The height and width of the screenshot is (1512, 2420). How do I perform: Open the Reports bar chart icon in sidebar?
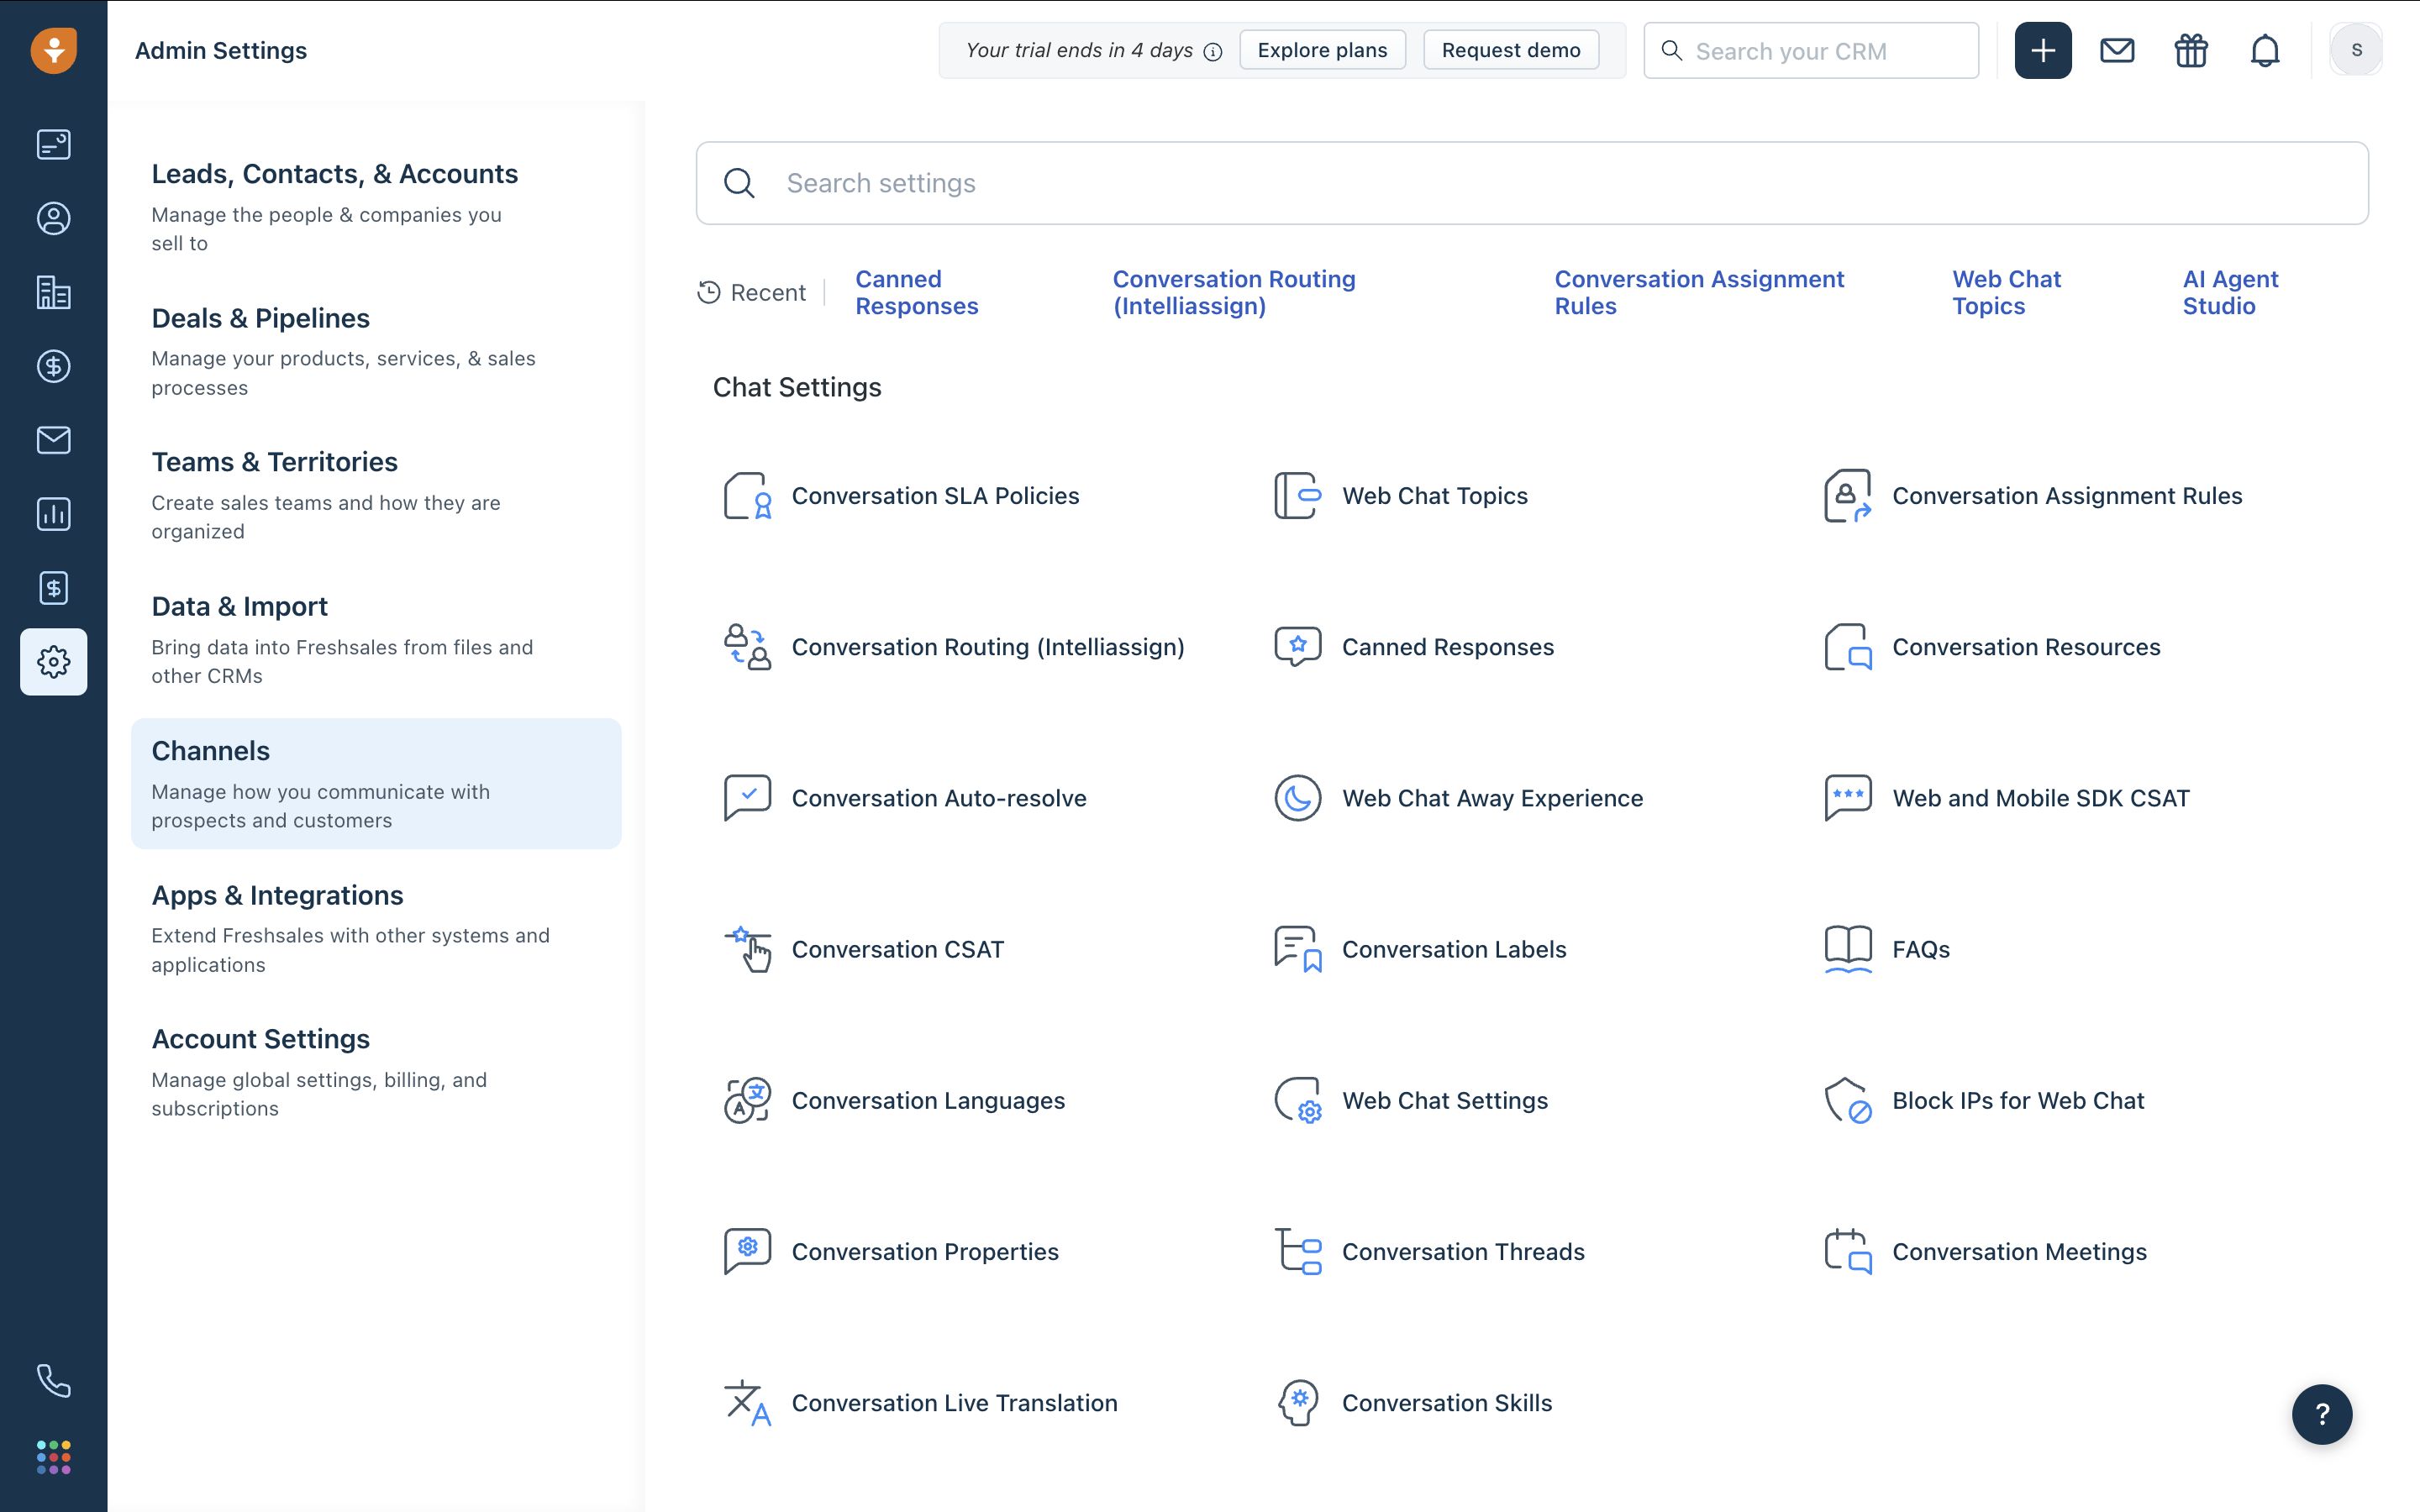click(x=54, y=514)
